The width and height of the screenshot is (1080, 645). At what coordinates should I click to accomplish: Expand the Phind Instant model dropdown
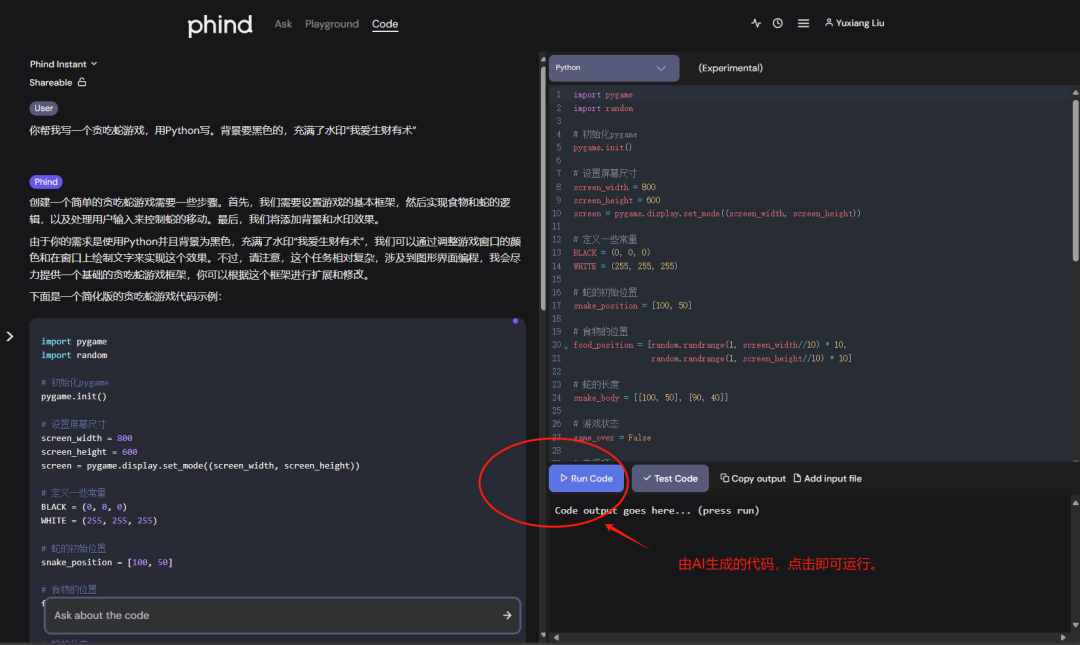click(x=63, y=63)
